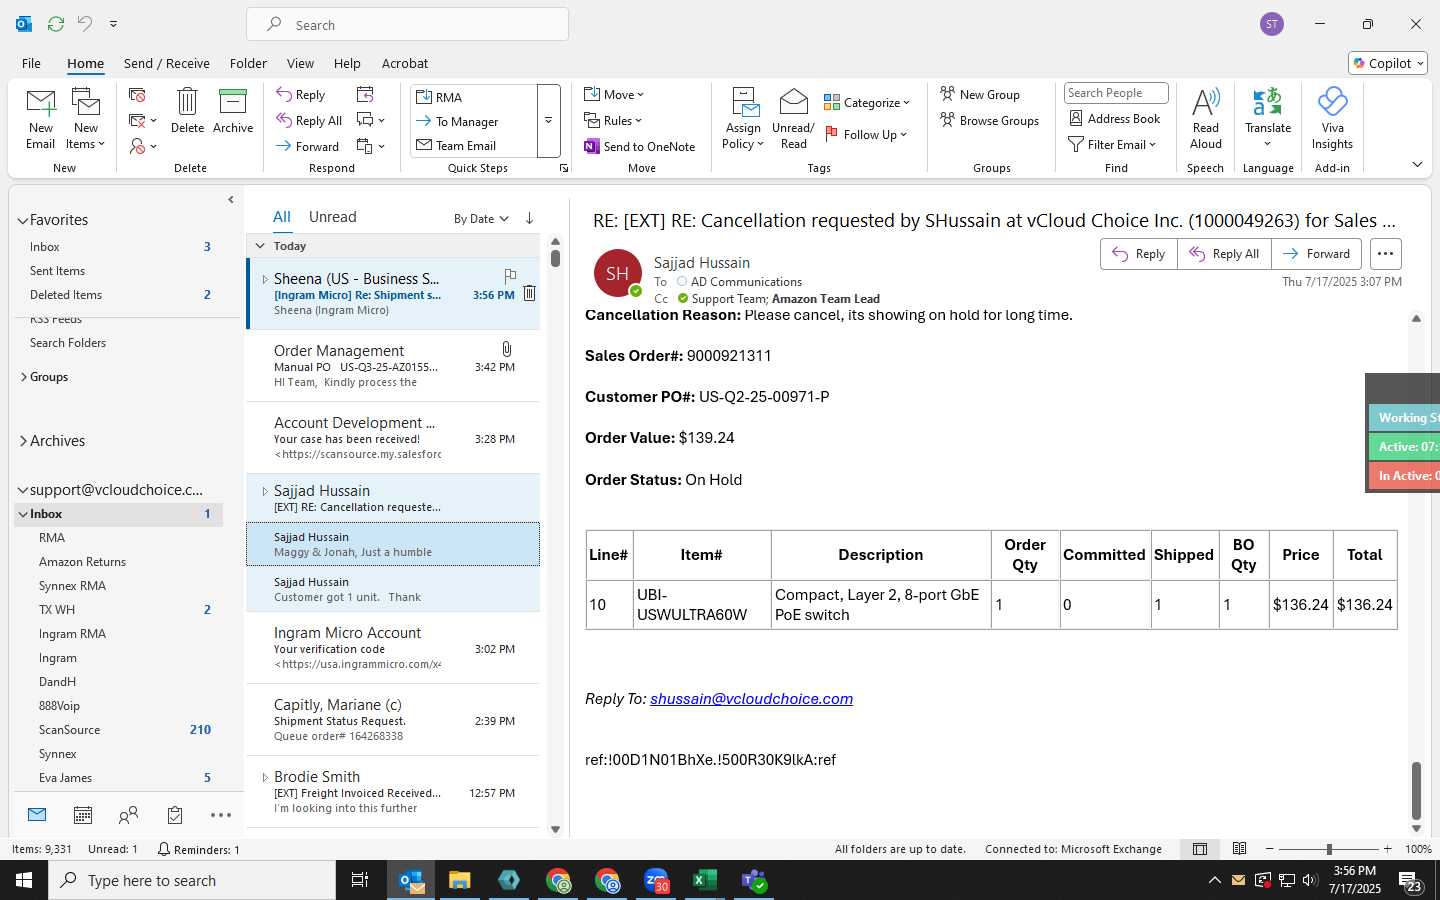Collapse the Today group header
The width and height of the screenshot is (1440, 900).
click(x=260, y=245)
